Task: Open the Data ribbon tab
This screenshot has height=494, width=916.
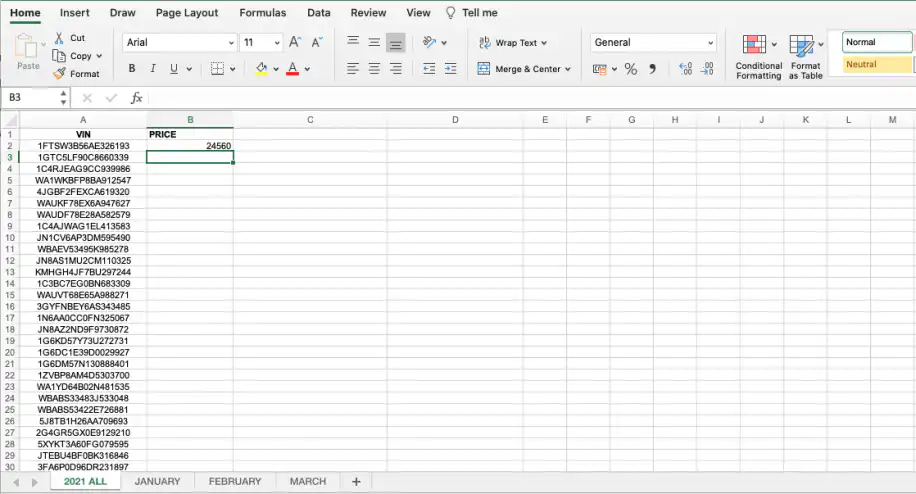Action: (x=319, y=12)
